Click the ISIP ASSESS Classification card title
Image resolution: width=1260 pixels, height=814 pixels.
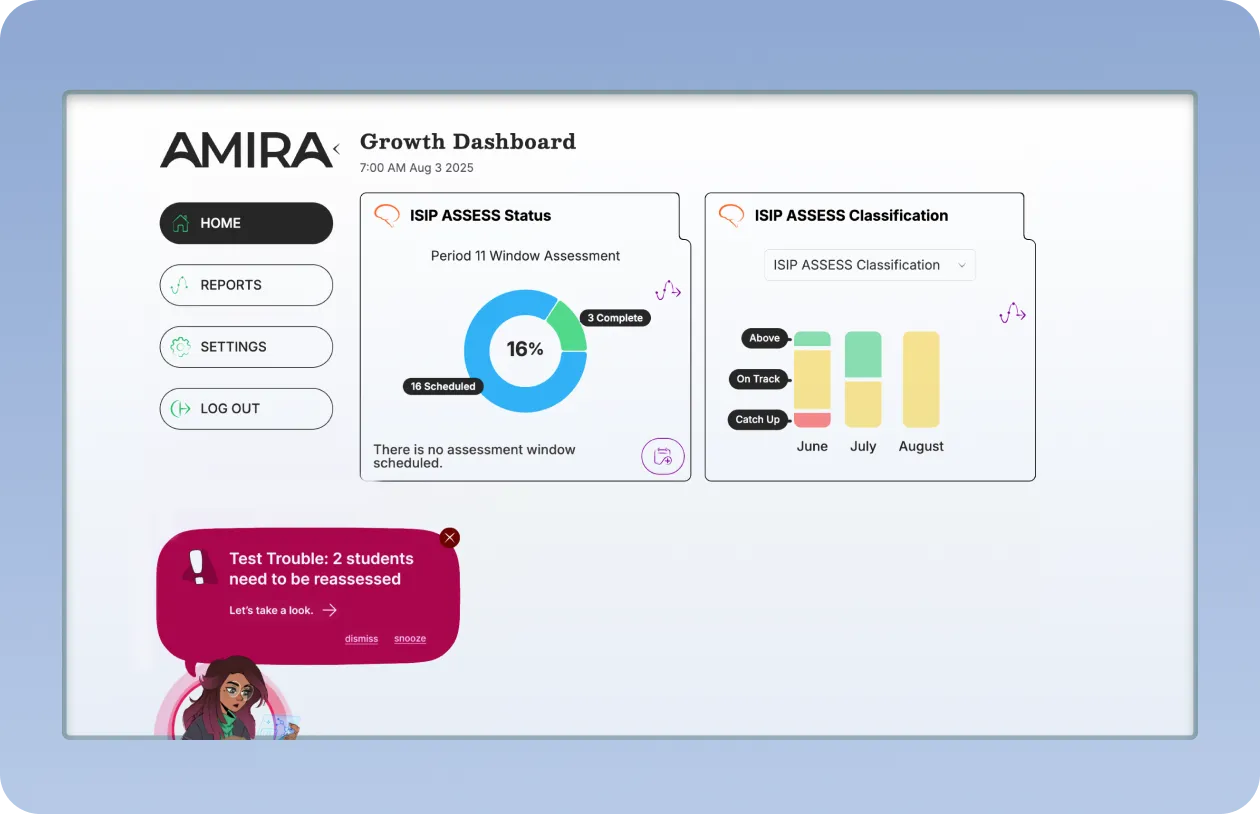pos(851,215)
